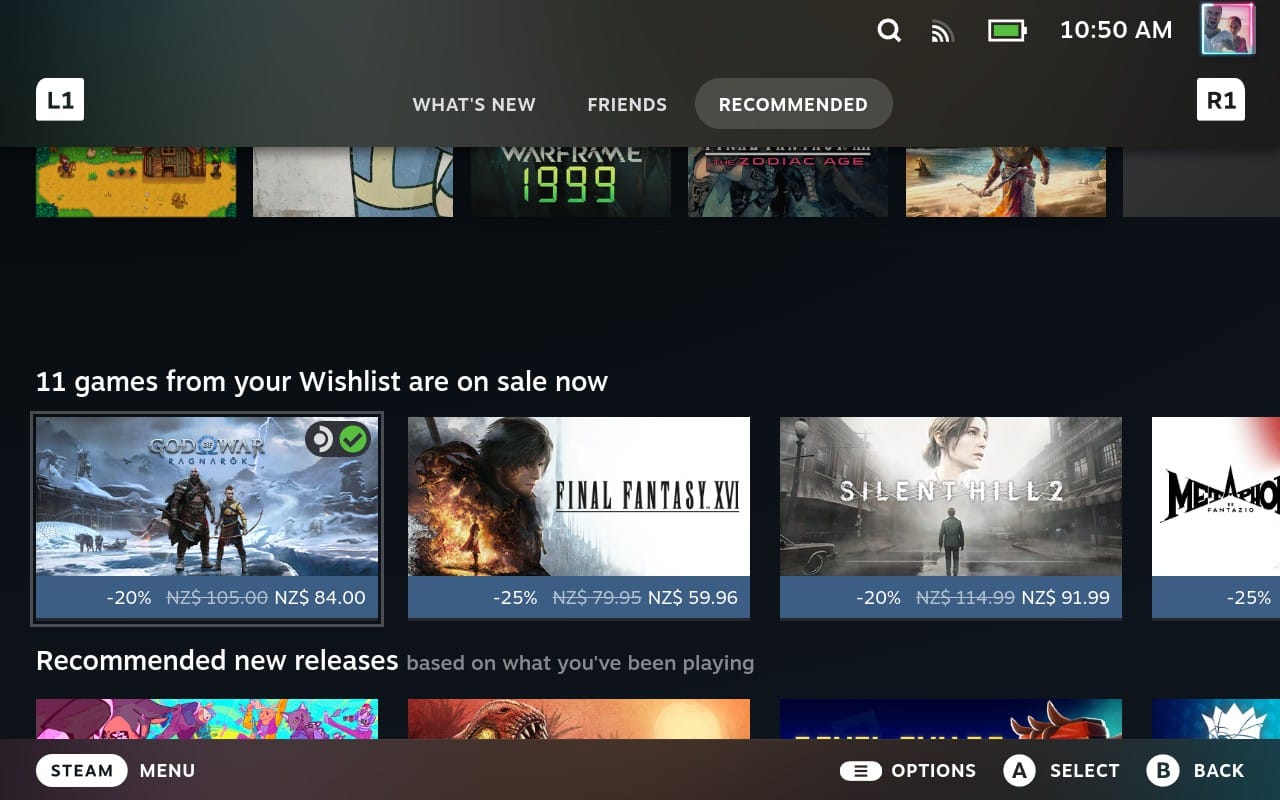Image resolution: width=1280 pixels, height=800 pixels.
Task: Switch to the Friends tab
Action: (627, 104)
